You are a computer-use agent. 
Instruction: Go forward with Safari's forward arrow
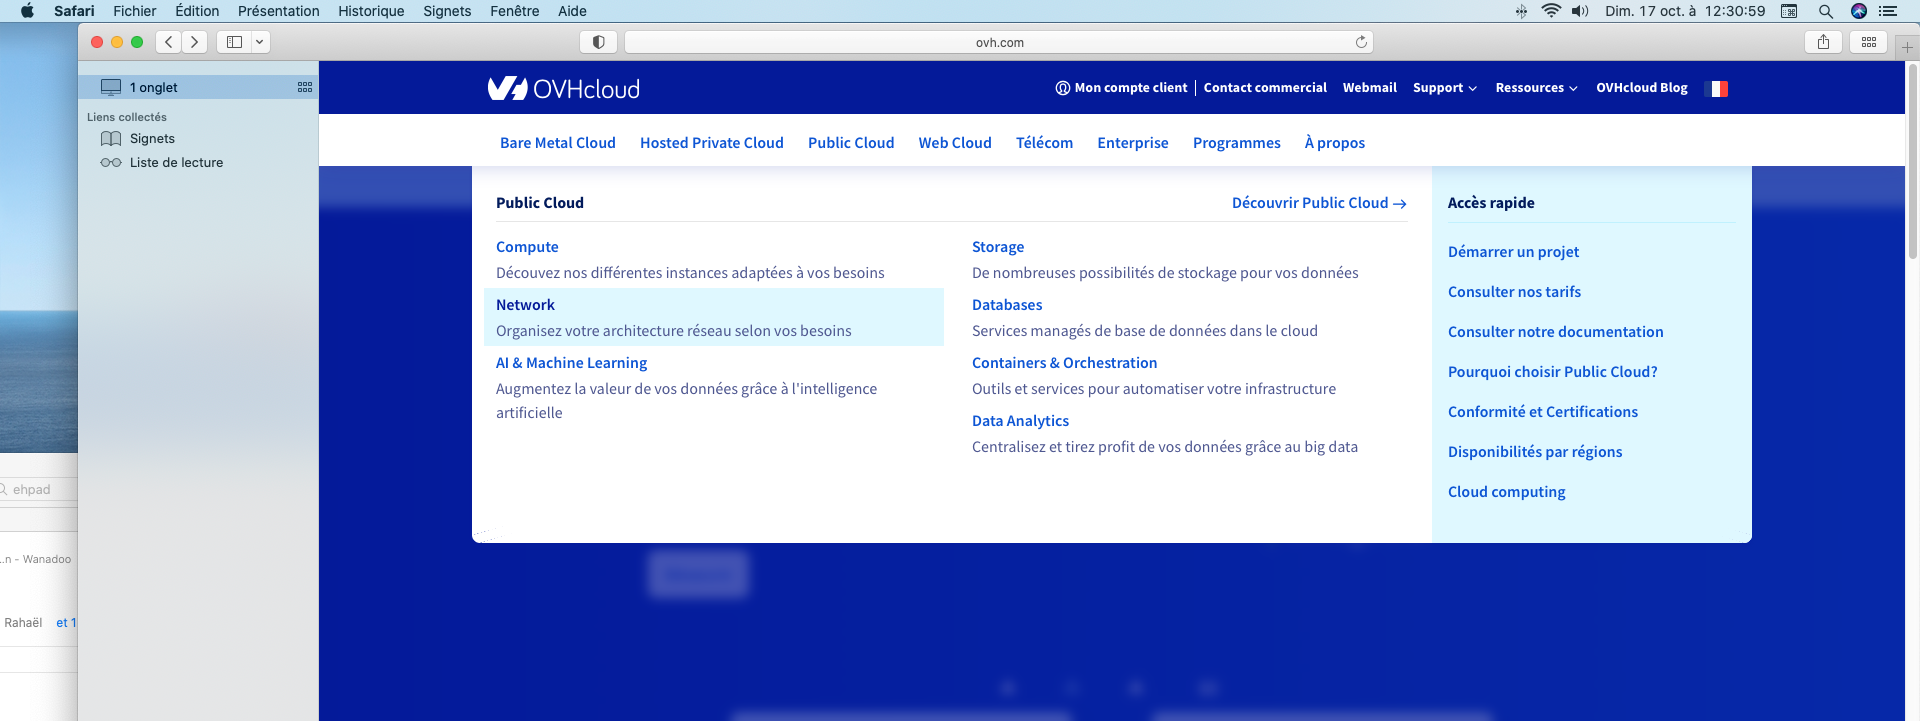click(x=195, y=42)
